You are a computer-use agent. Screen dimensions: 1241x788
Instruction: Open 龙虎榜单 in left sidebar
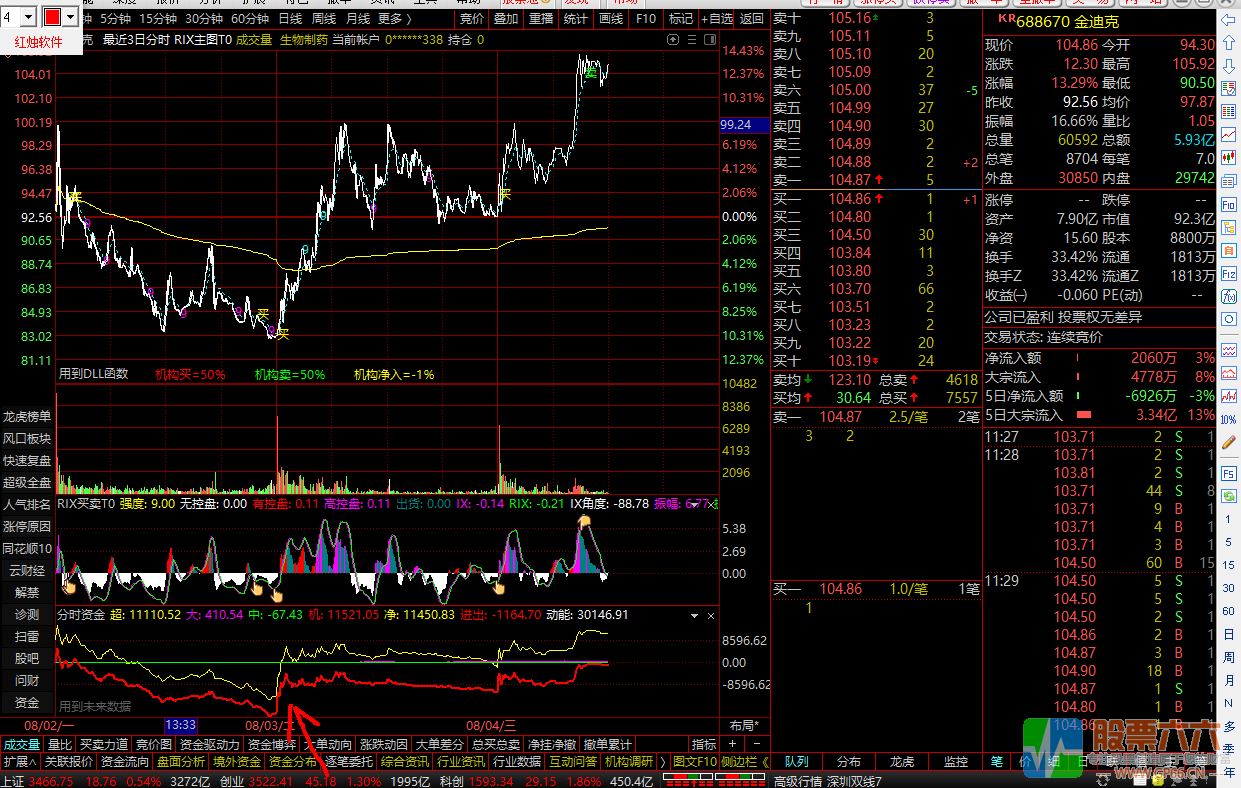(x=27, y=416)
